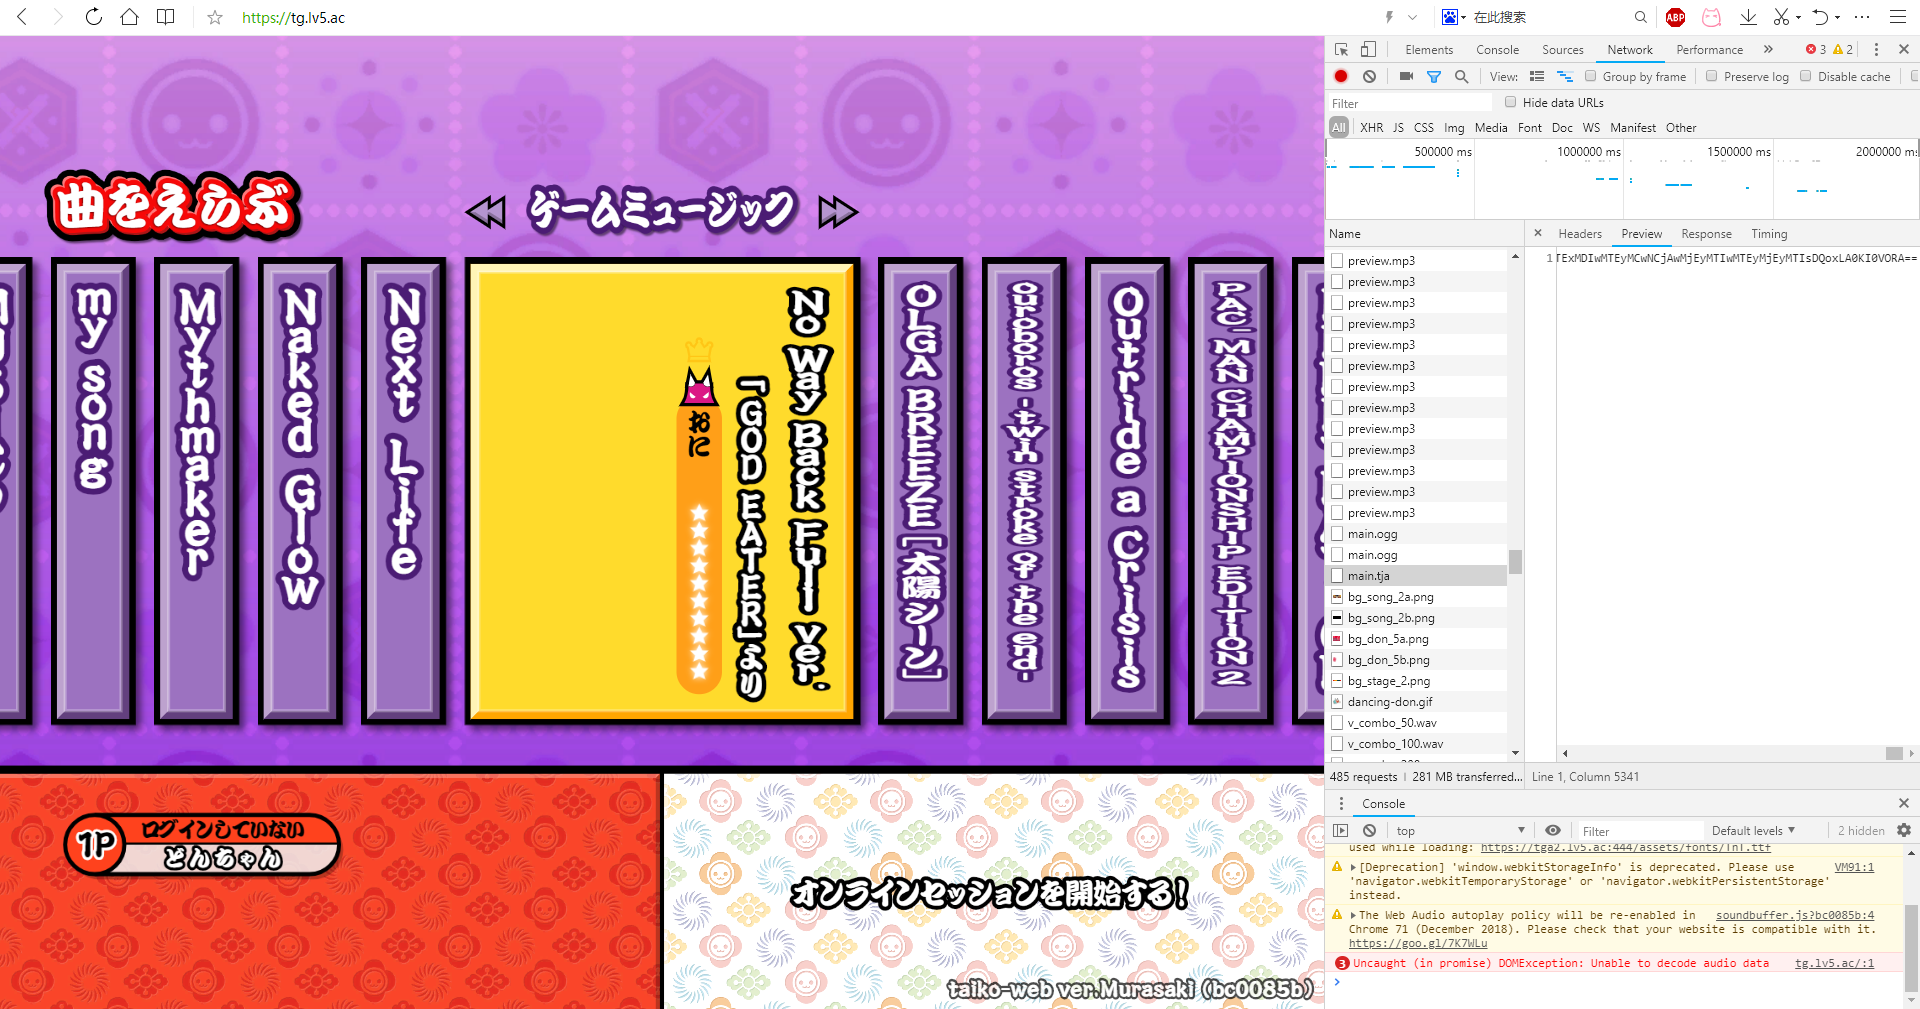Open goo.gl/7K7WLu link in console
1920x1009 pixels.
pos(1418,943)
